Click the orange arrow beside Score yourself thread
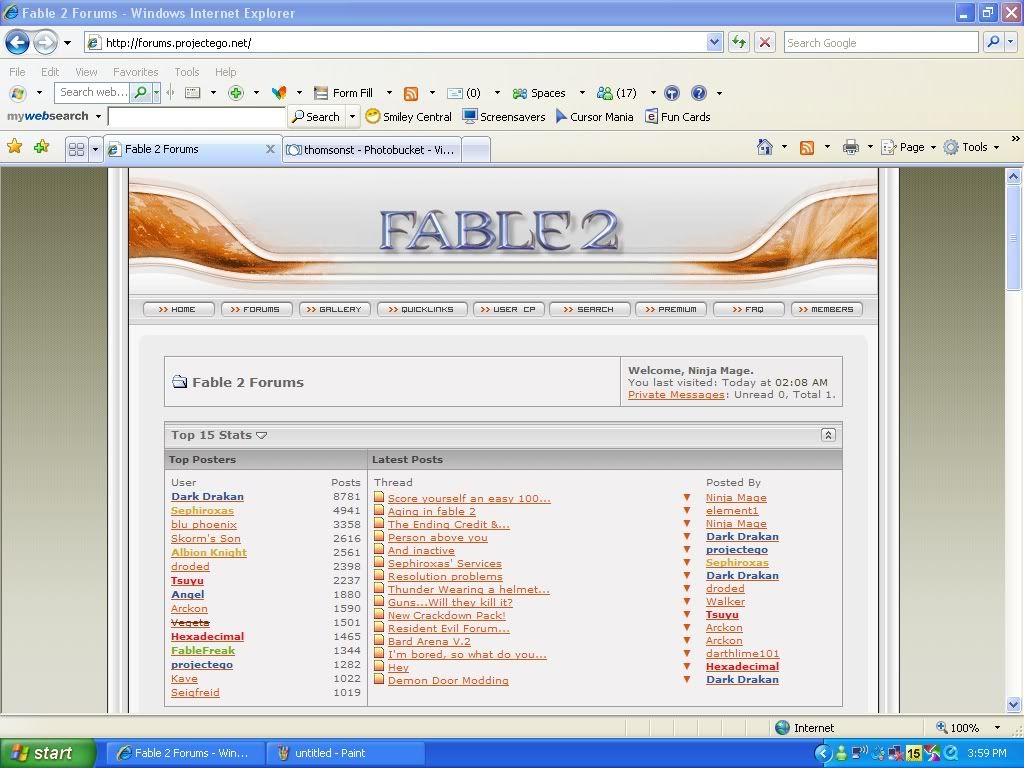1024x768 pixels. (x=686, y=498)
